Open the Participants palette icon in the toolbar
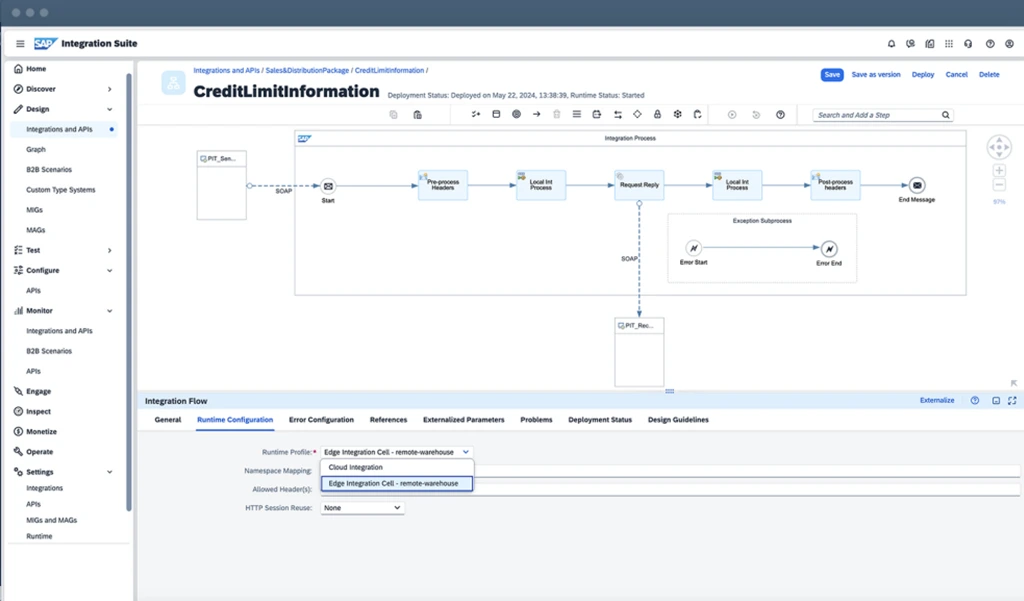The height and width of the screenshot is (601, 1024). click(x=476, y=114)
